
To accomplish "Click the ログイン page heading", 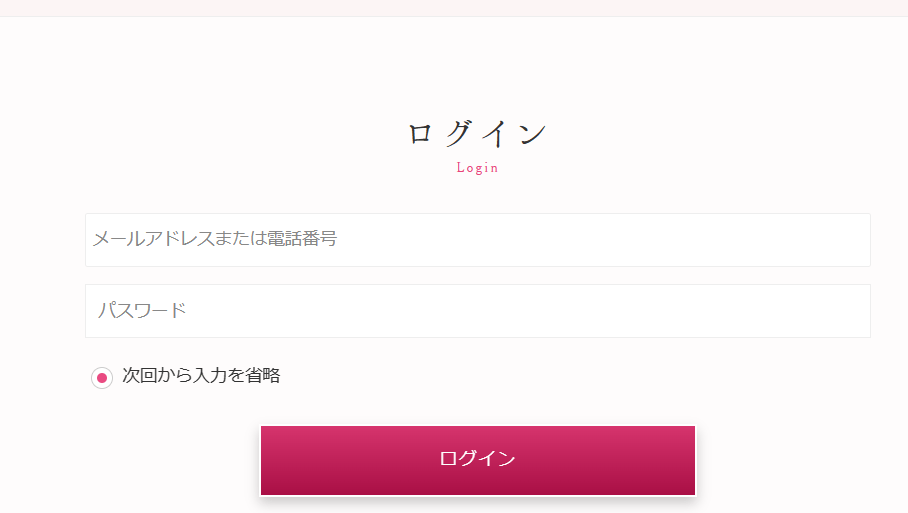I will point(477,134).
